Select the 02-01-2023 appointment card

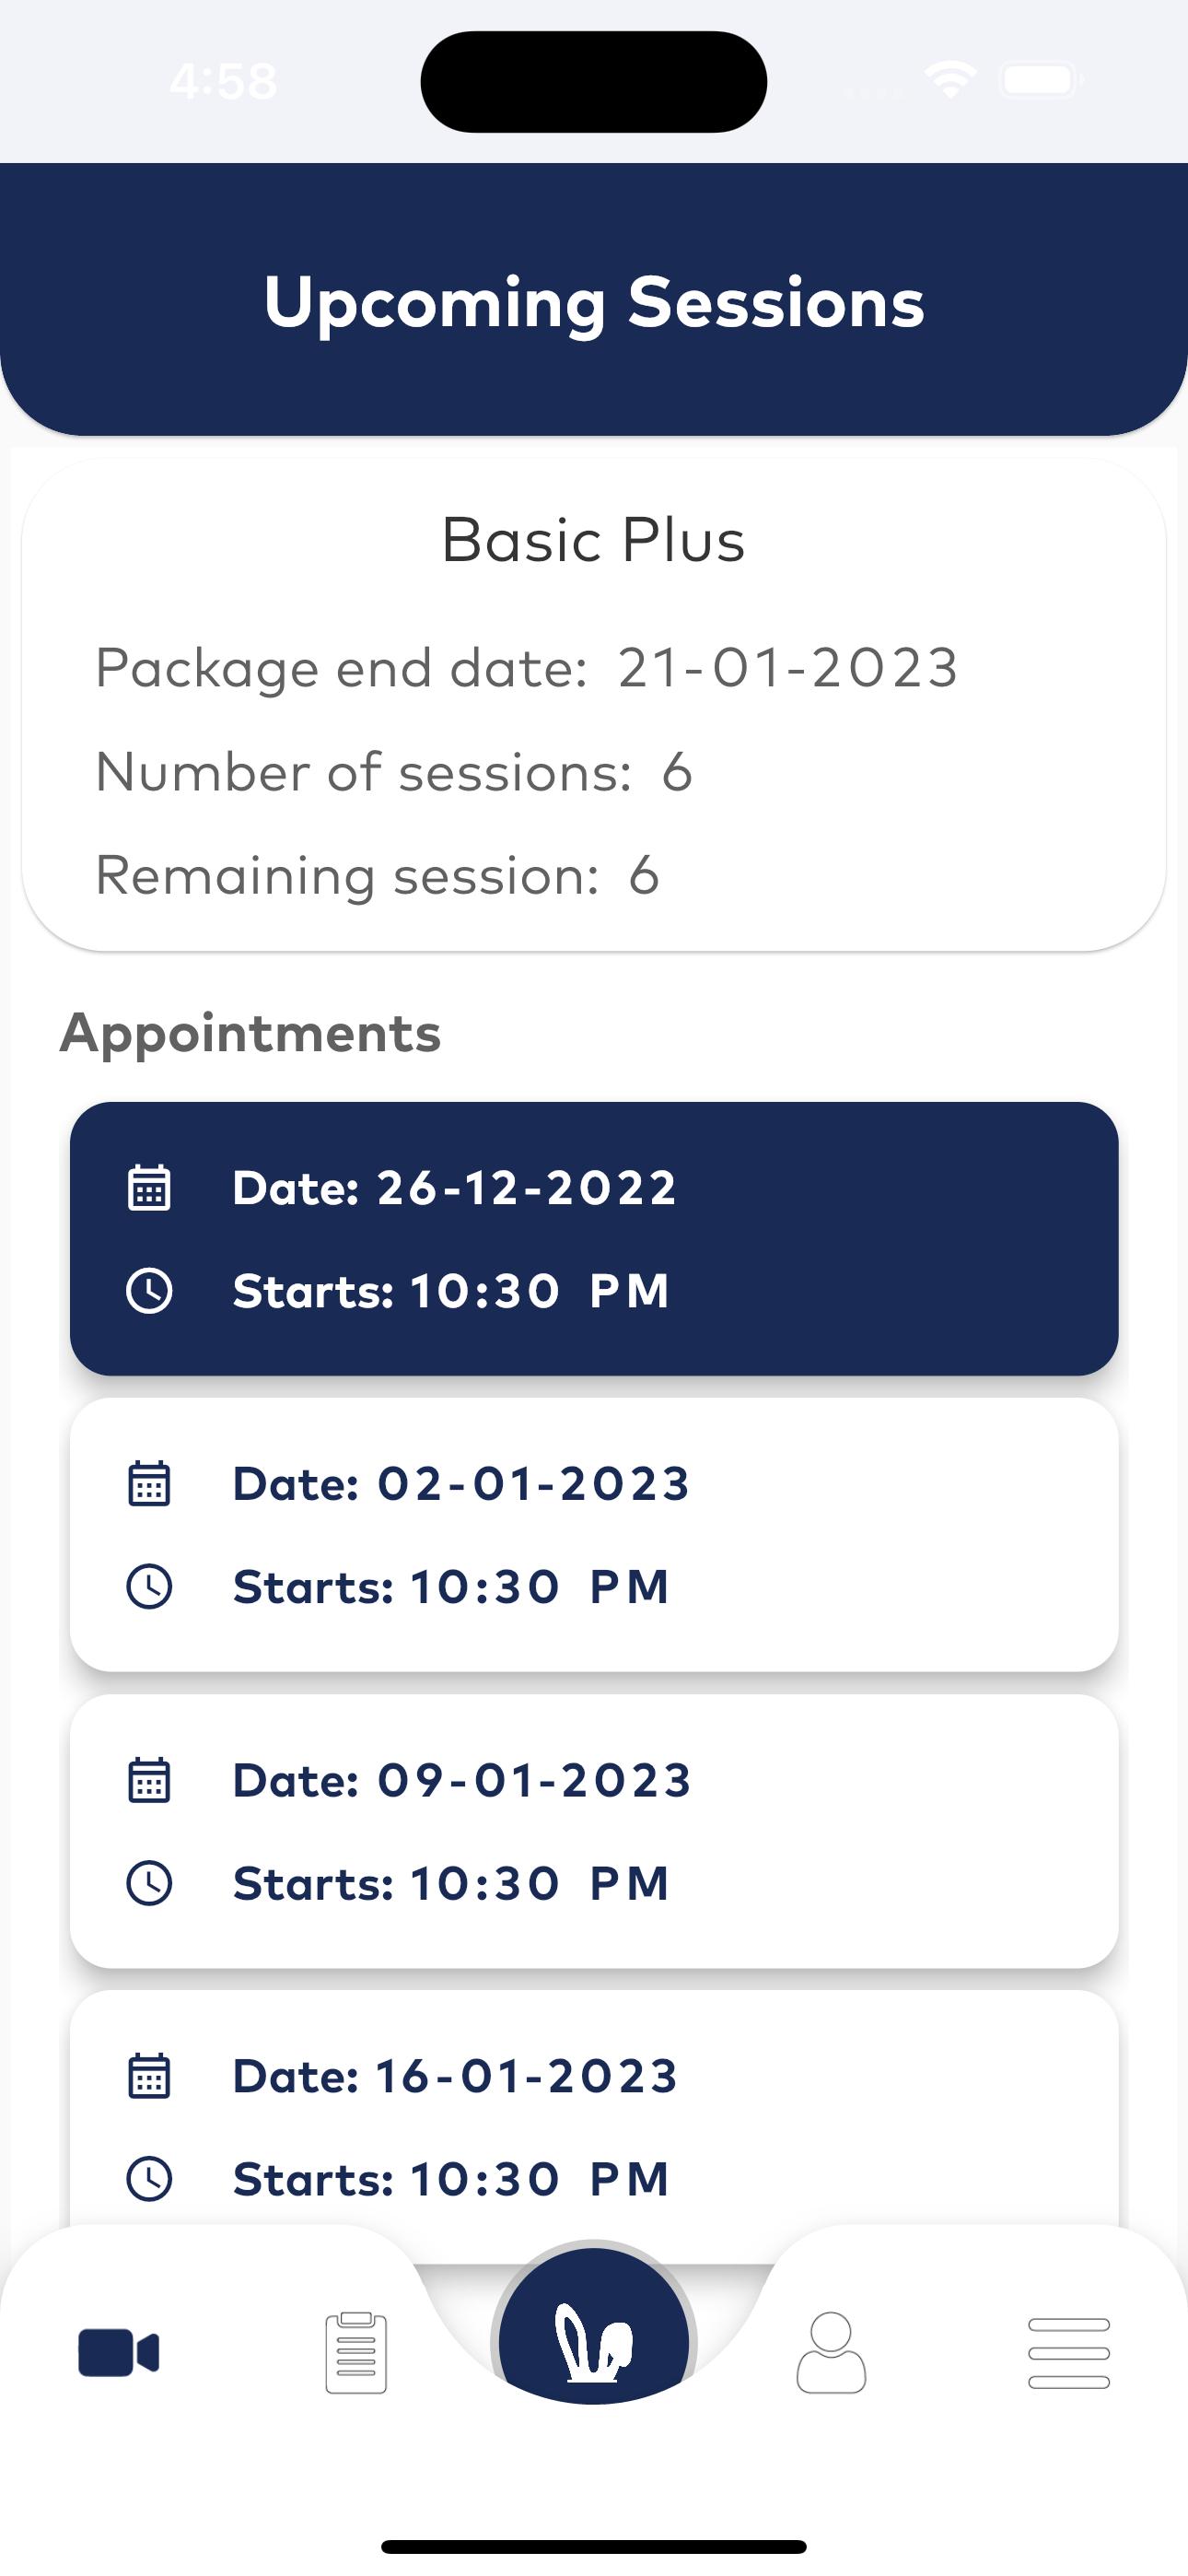(x=594, y=1535)
